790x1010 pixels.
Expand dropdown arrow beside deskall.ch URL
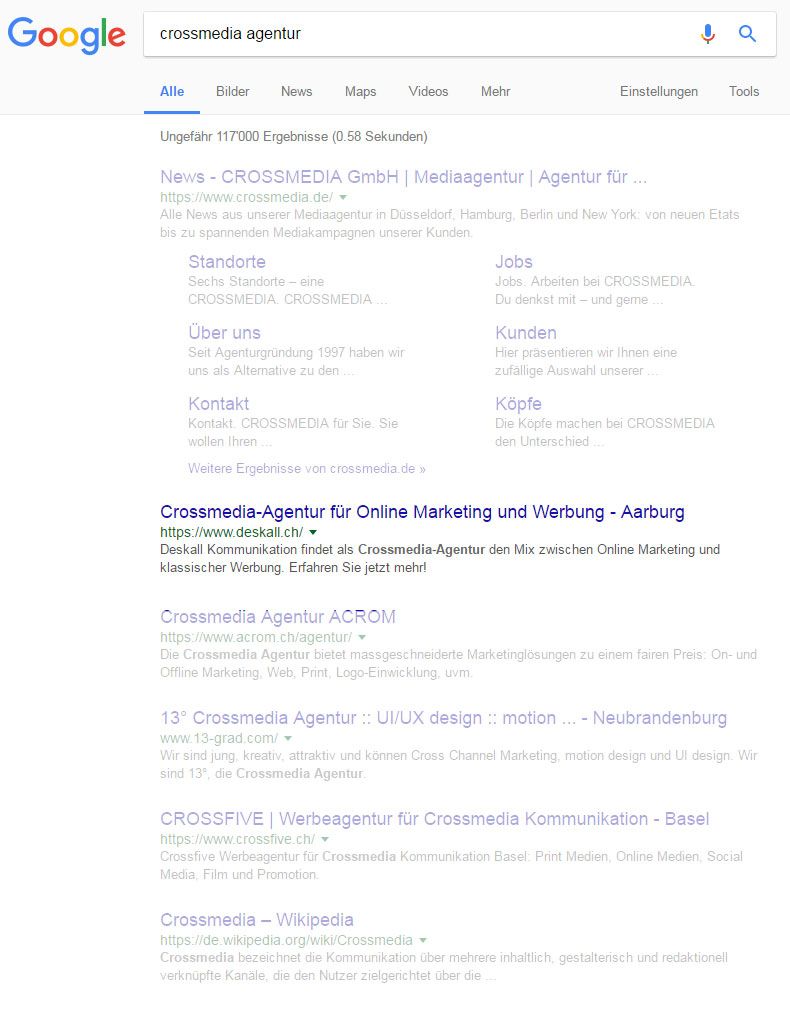tap(313, 532)
